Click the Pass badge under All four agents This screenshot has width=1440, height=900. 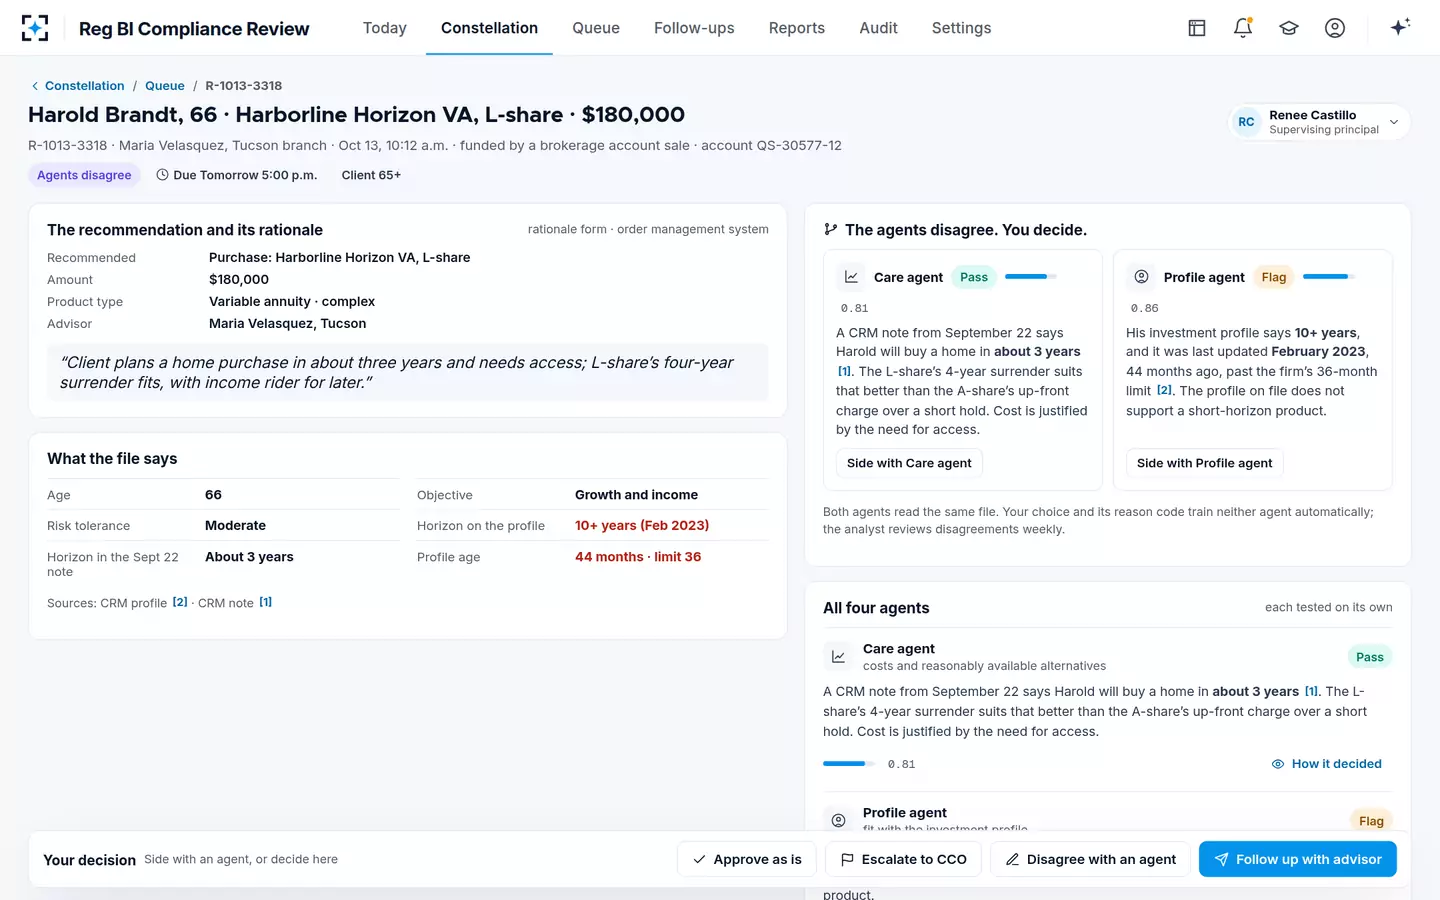1370,657
